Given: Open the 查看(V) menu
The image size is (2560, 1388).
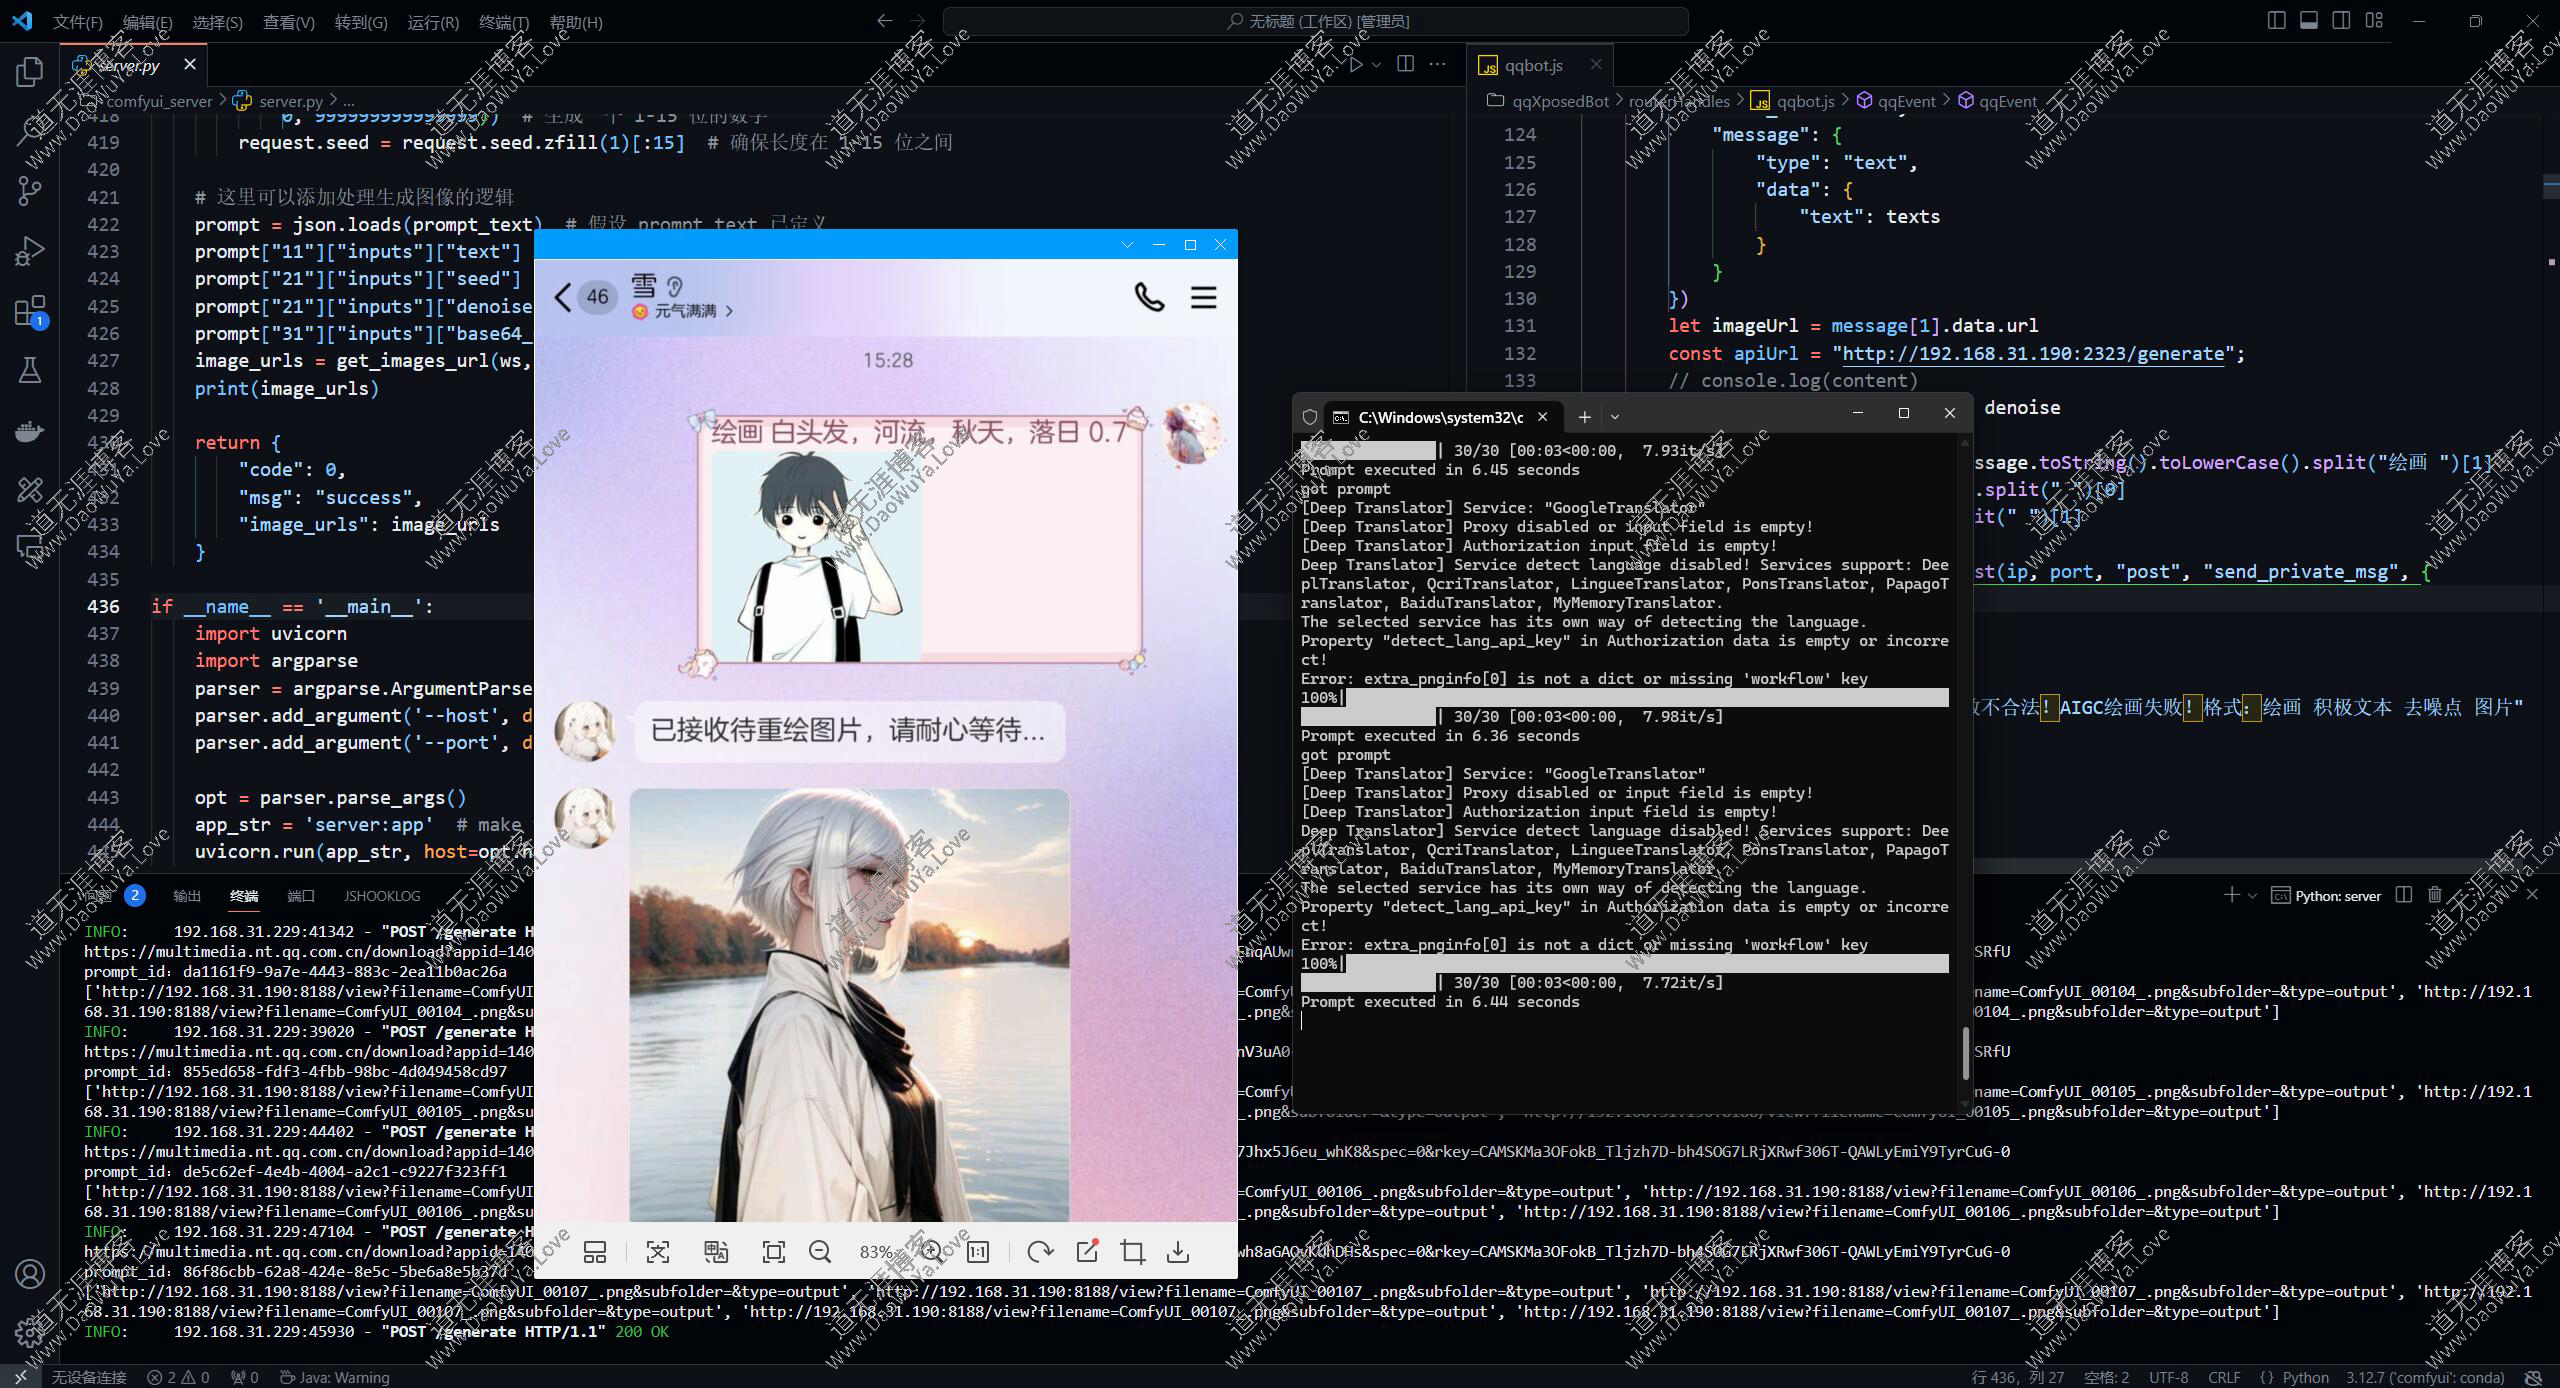Looking at the screenshot, I should click(288, 22).
